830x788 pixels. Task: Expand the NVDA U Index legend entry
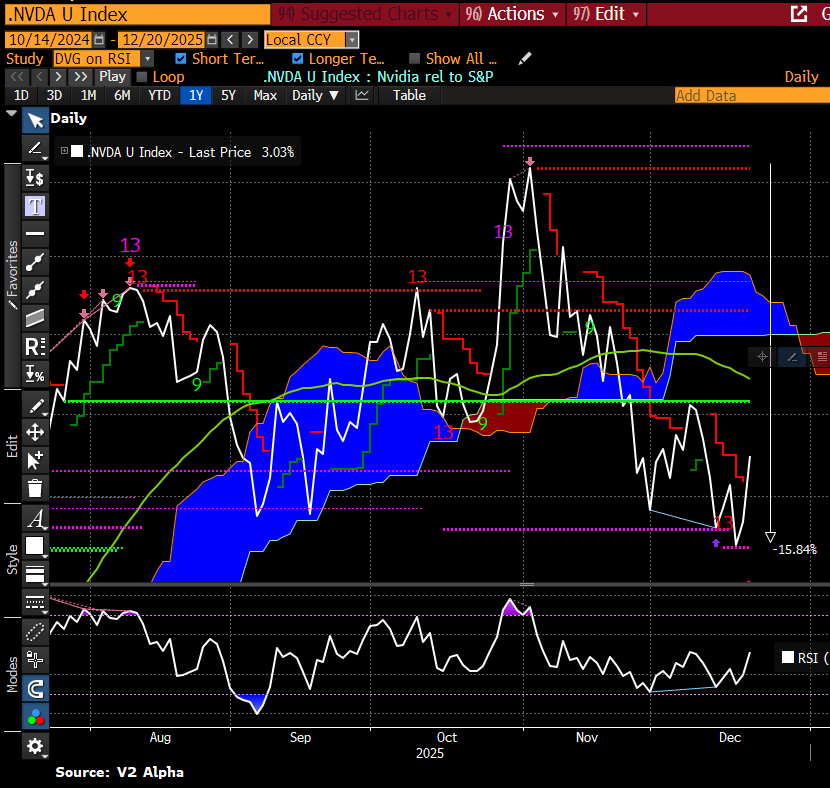pyautogui.click(x=64, y=151)
